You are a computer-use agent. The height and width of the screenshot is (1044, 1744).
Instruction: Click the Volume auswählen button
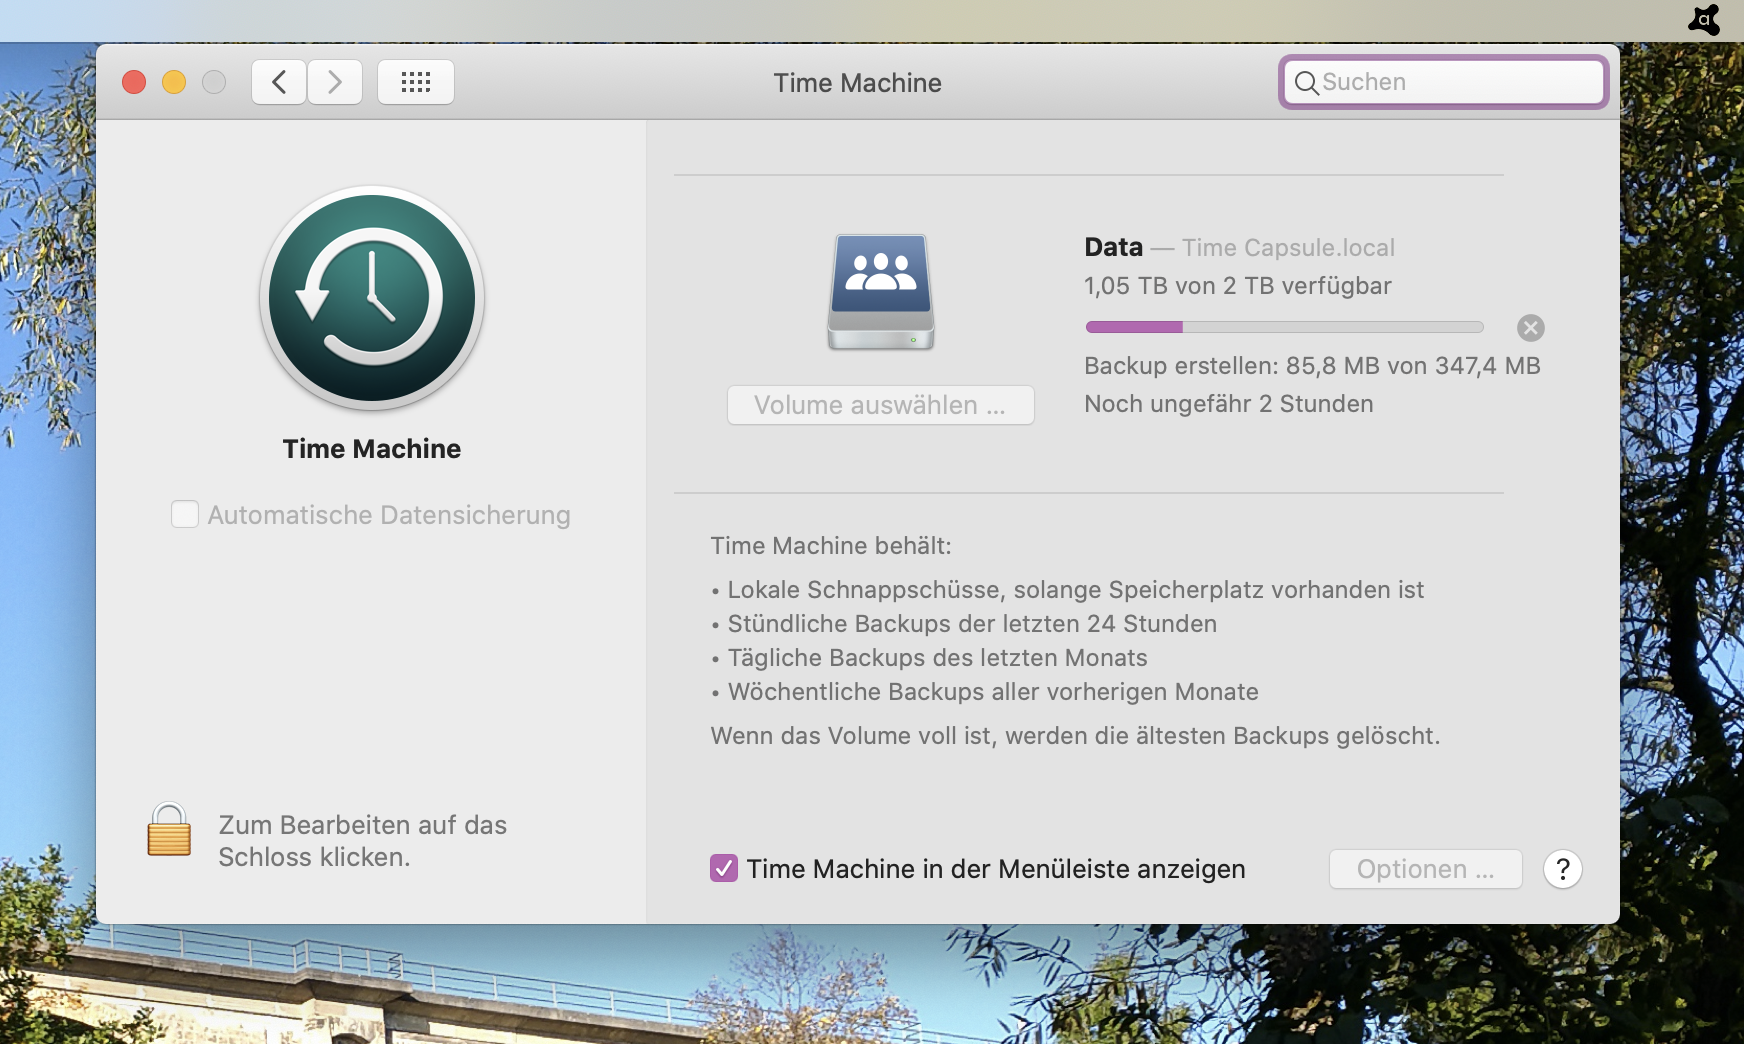[x=881, y=405]
